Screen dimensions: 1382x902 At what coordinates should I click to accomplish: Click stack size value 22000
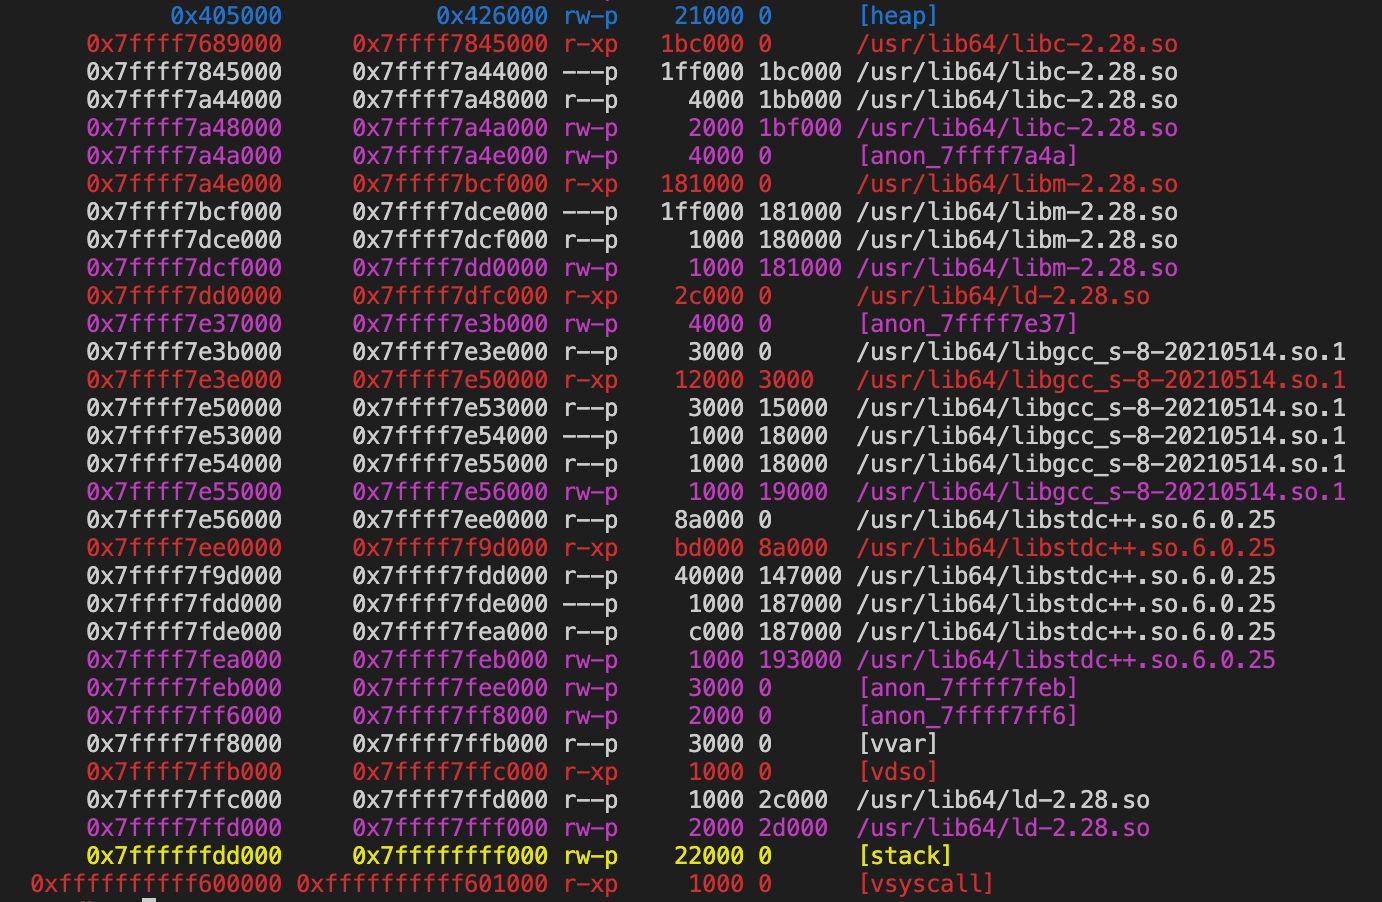point(709,856)
